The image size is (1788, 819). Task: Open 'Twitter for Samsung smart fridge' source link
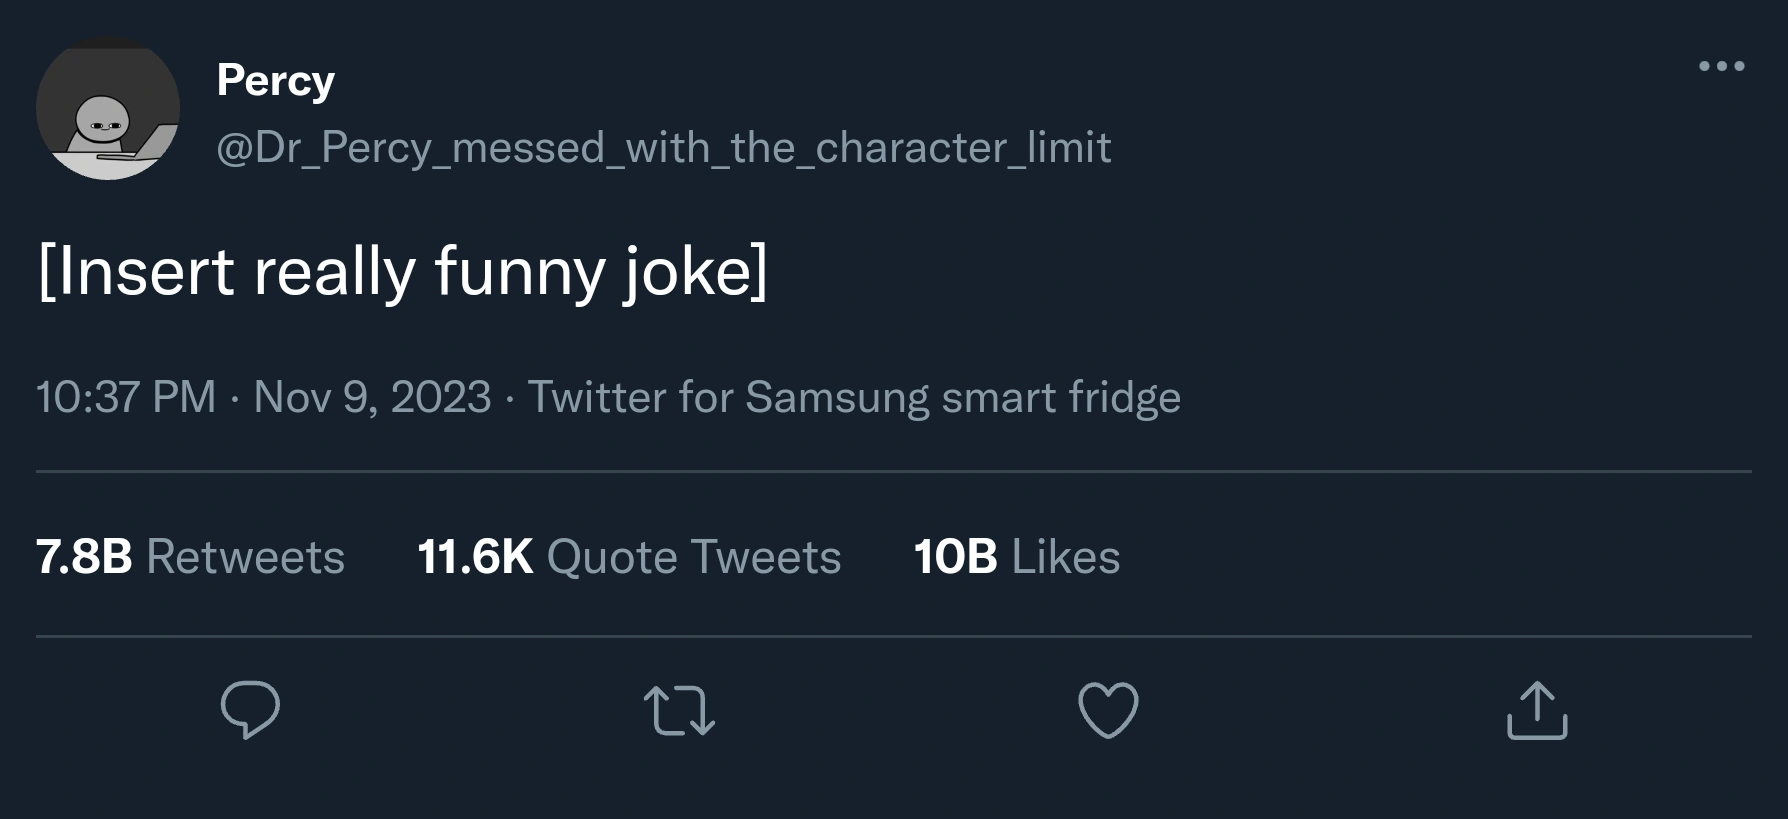pos(853,397)
